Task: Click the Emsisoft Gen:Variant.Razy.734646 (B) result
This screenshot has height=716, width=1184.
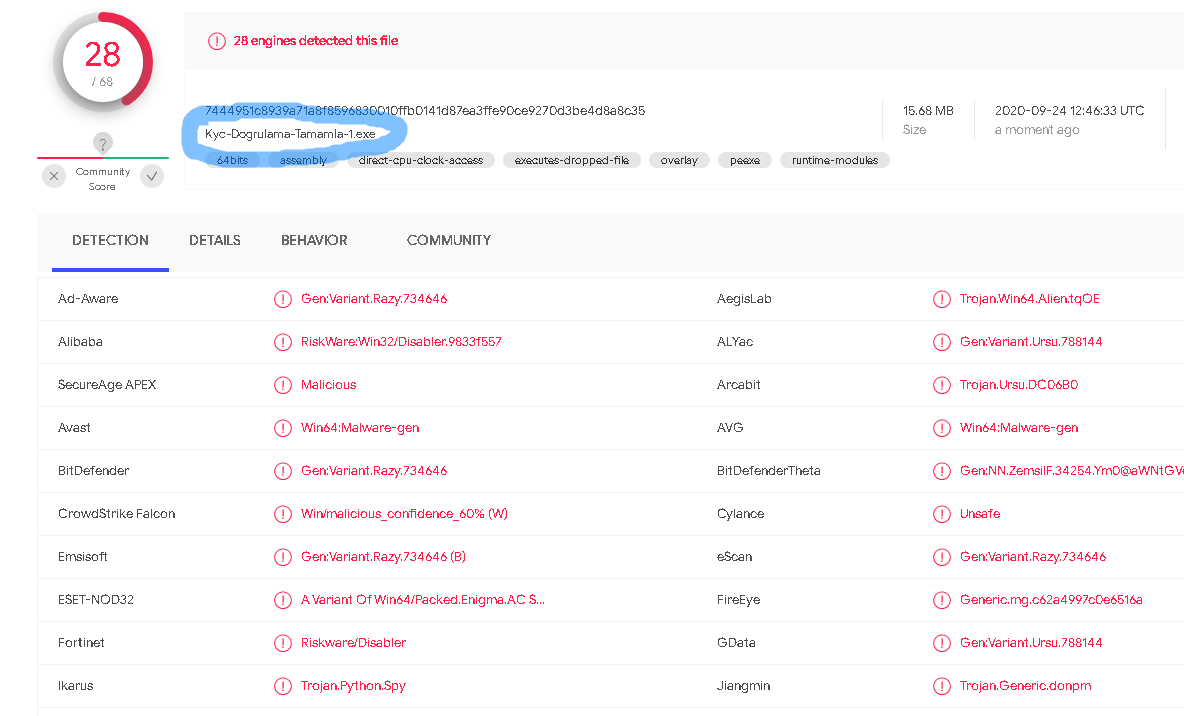Action: (x=383, y=557)
